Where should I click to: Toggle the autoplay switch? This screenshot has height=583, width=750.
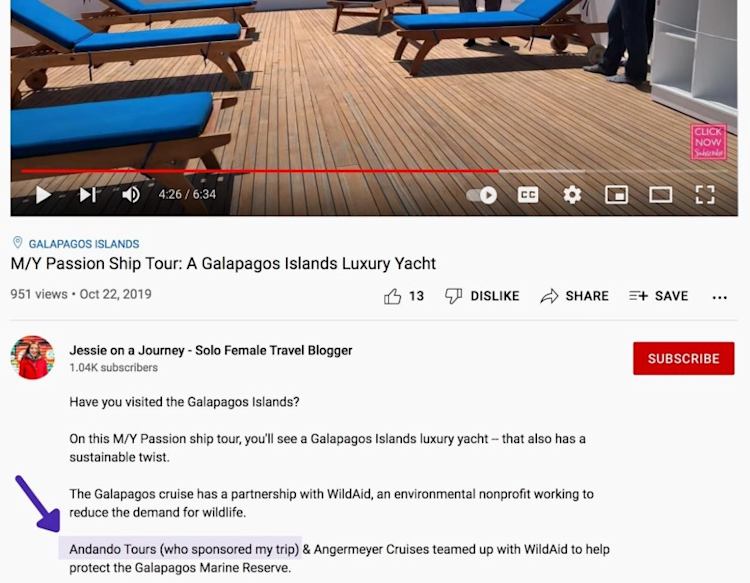point(482,195)
